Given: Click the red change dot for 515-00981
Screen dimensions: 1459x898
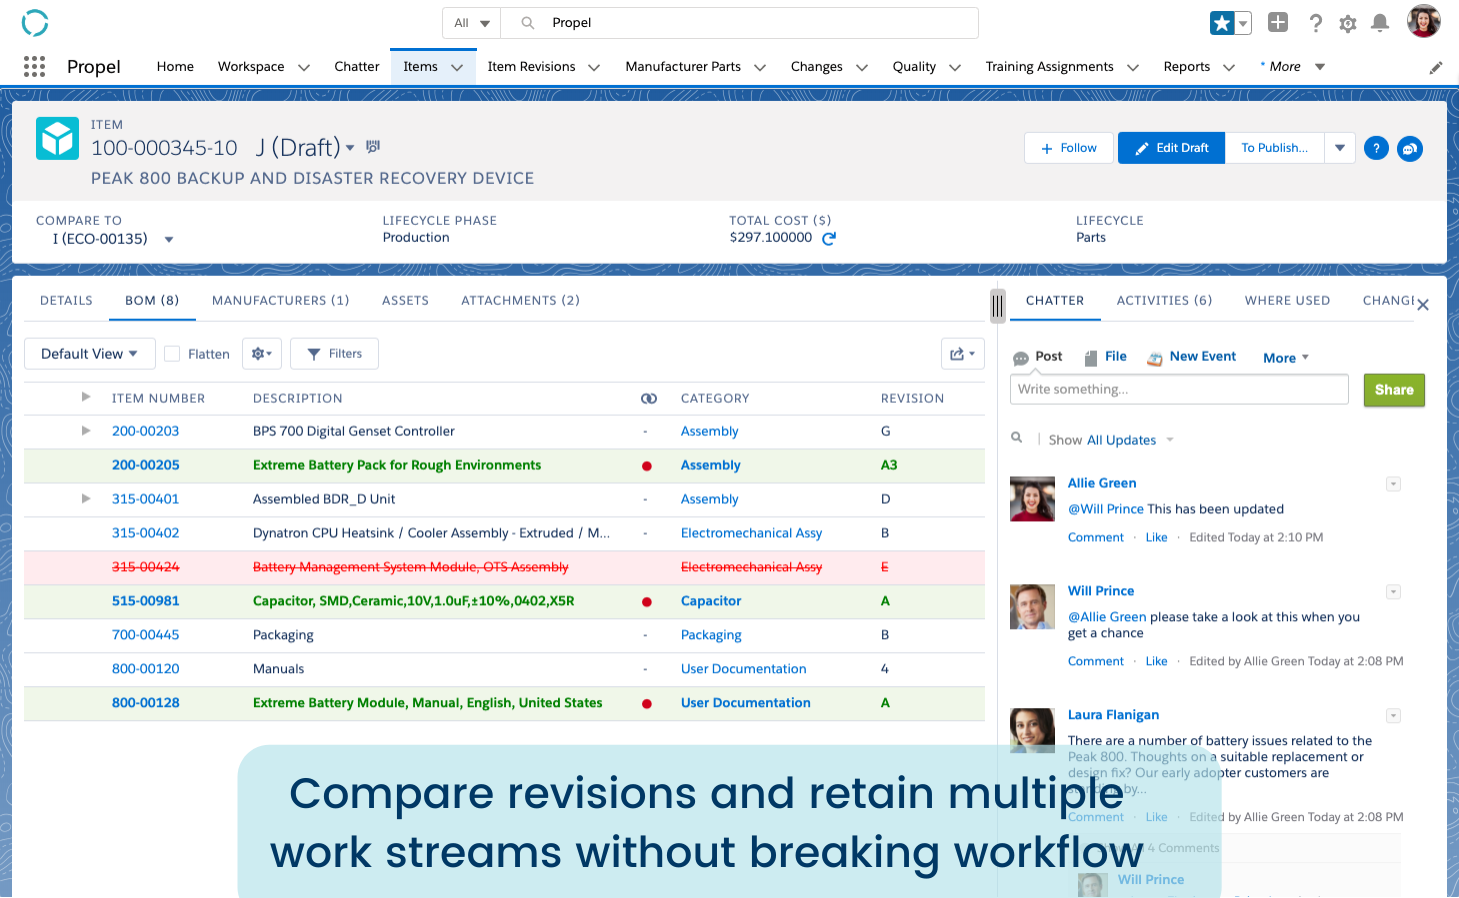Looking at the screenshot, I should click(x=647, y=602).
